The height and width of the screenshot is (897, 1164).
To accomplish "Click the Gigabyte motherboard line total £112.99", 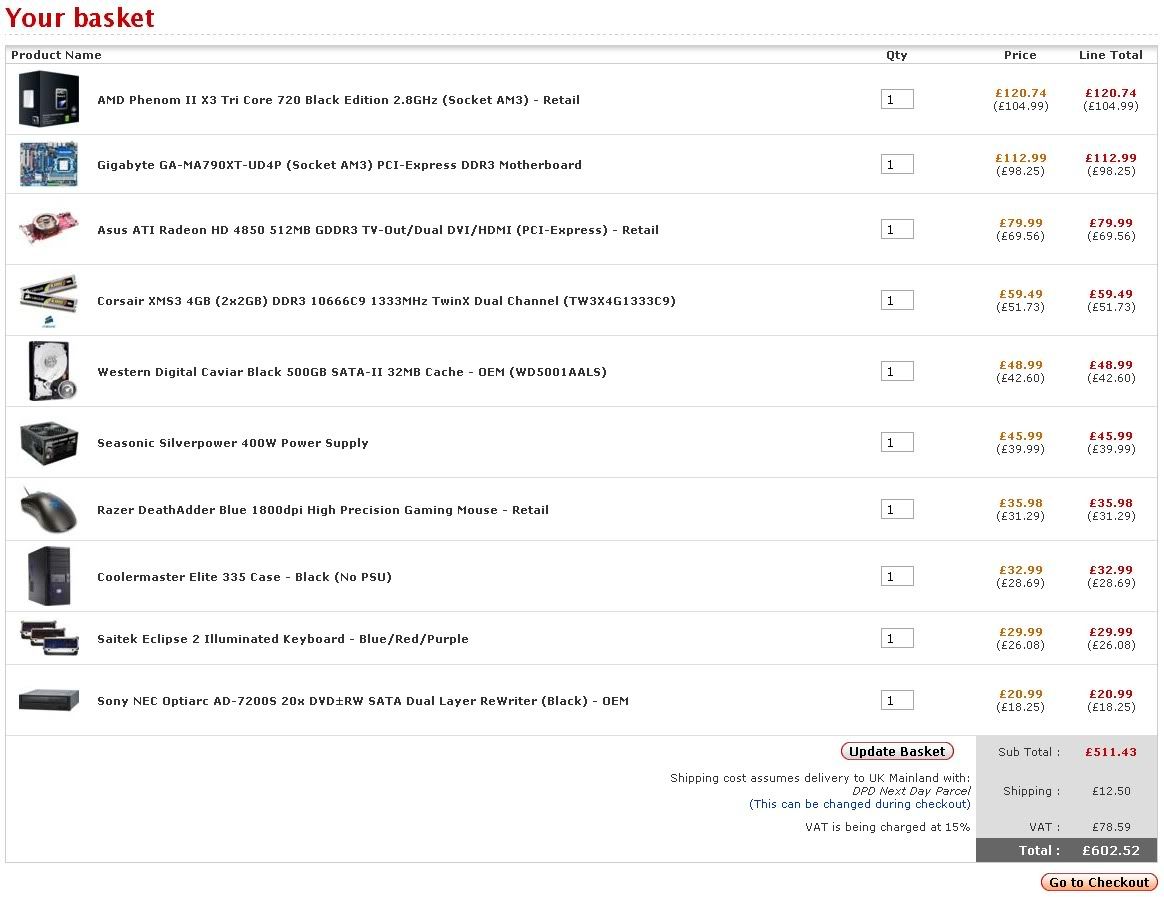I will 1111,158.
